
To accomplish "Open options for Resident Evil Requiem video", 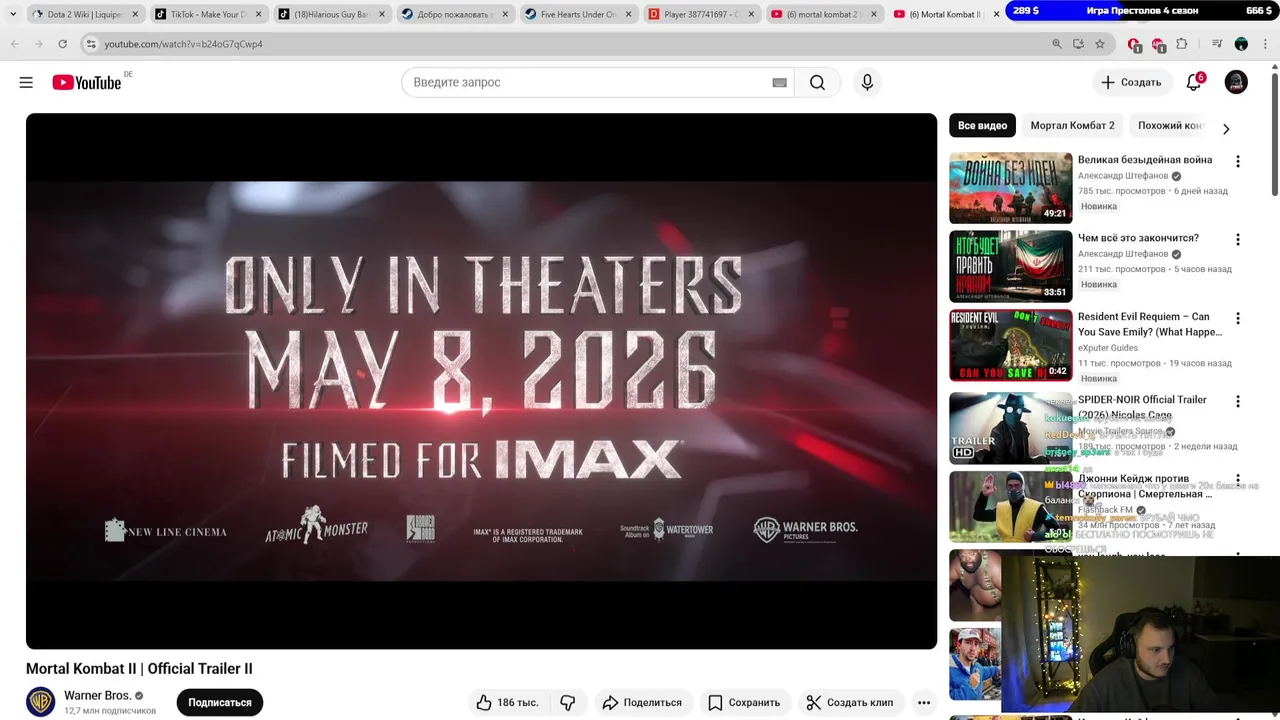I will [x=1237, y=318].
